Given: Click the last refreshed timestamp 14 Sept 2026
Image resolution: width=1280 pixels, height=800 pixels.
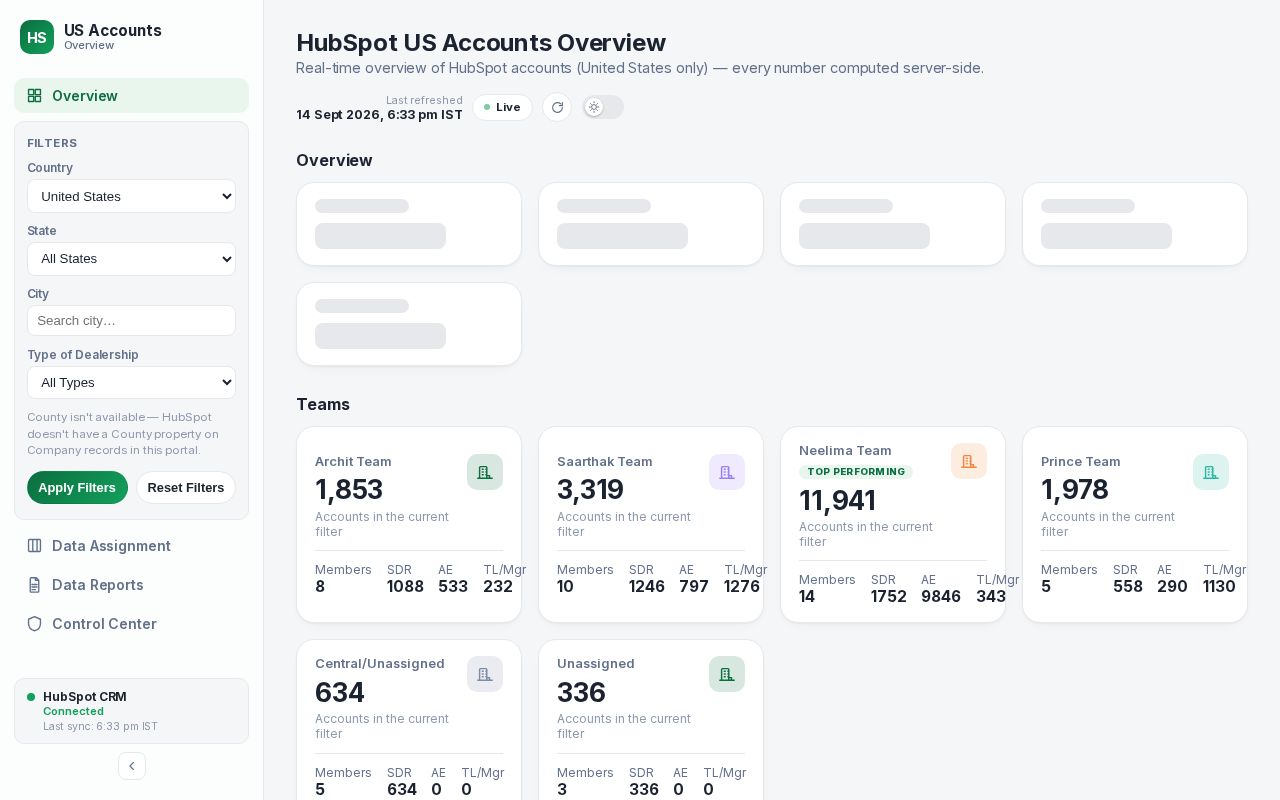Looking at the screenshot, I should (x=379, y=115).
